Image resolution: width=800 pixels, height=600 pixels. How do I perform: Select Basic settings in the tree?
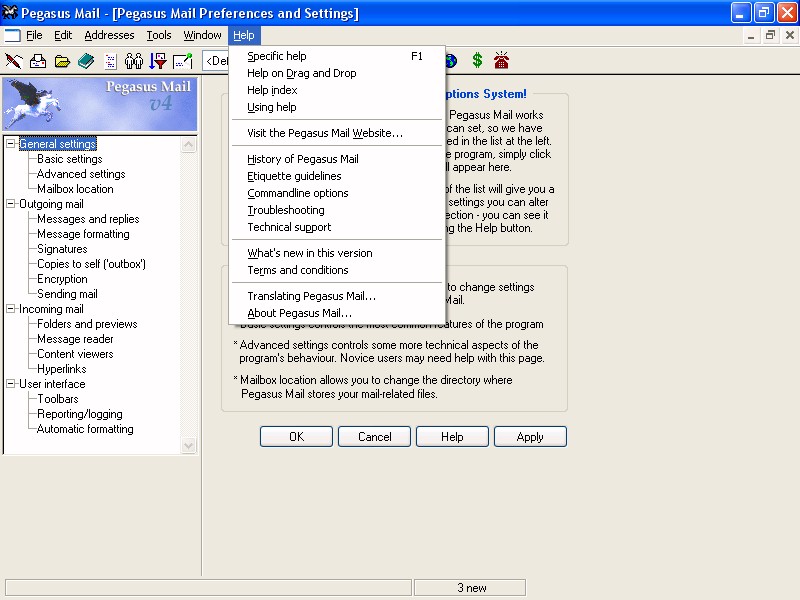pyautogui.click(x=70, y=159)
